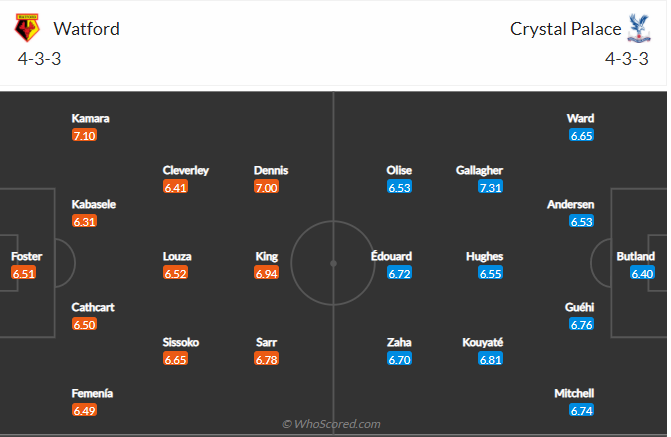
Task: Select Kamara's 7.10 rating badge
Action: click(x=84, y=135)
